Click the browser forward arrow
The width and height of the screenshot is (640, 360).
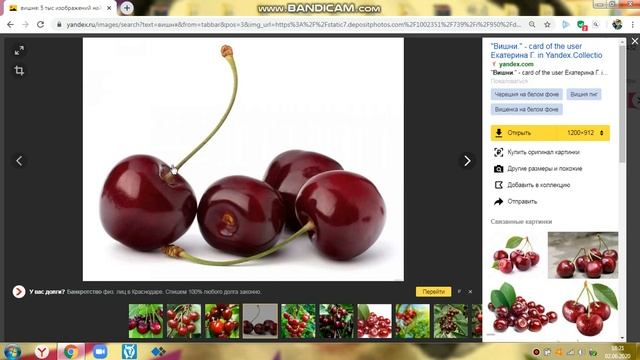(25, 24)
